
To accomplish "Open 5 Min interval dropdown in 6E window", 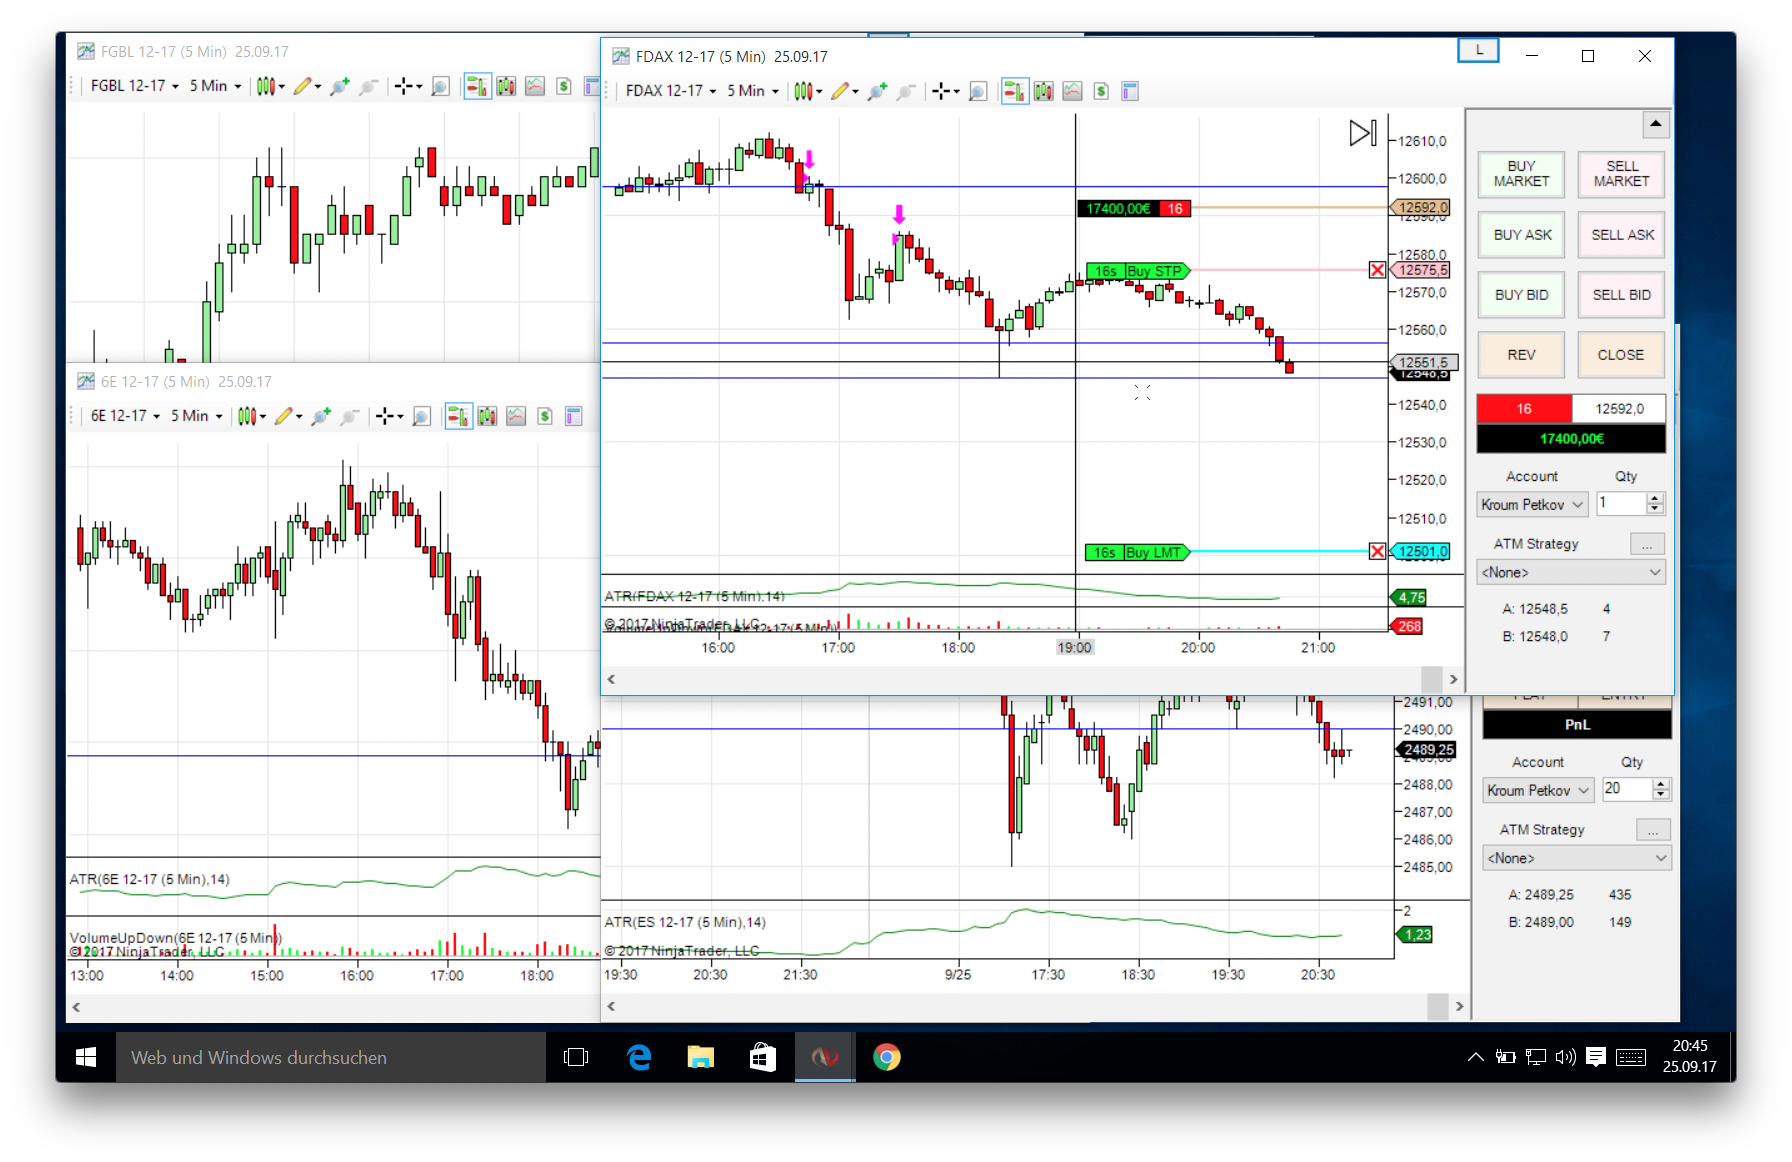I will point(196,416).
